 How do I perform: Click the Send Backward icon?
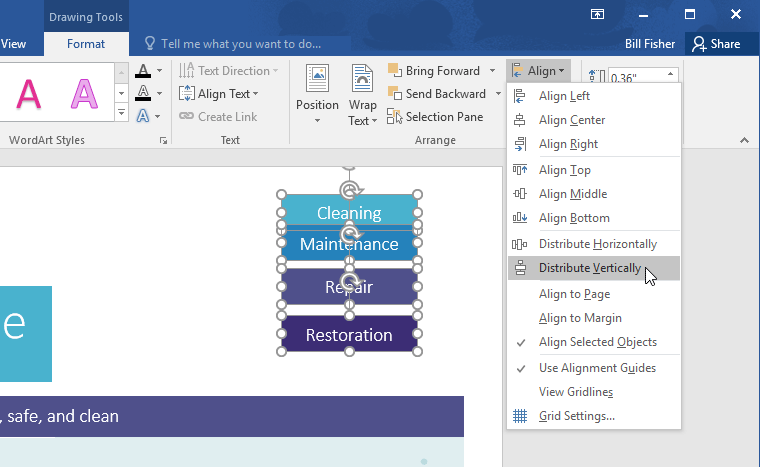coord(396,94)
